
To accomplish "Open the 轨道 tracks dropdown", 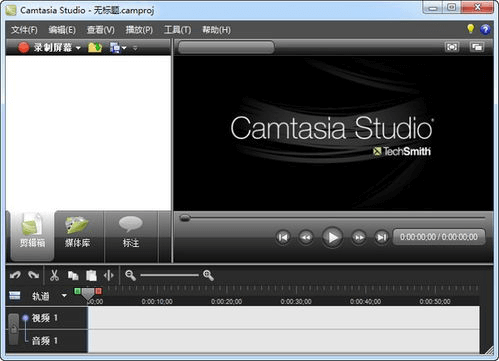I will pyautogui.click(x=64, y=295).
